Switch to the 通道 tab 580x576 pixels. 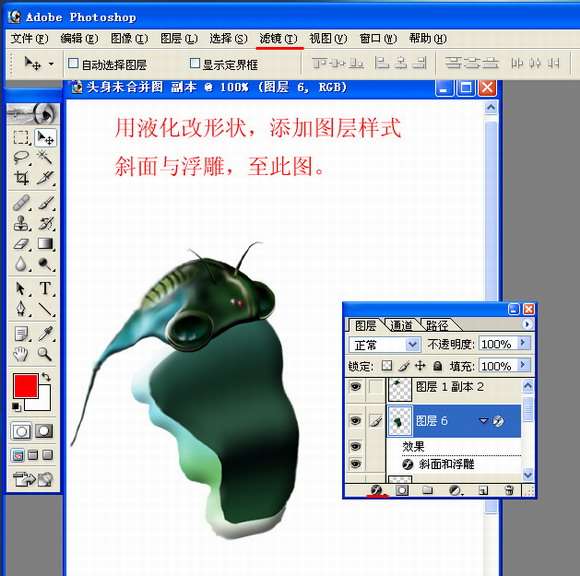point(401,326)
